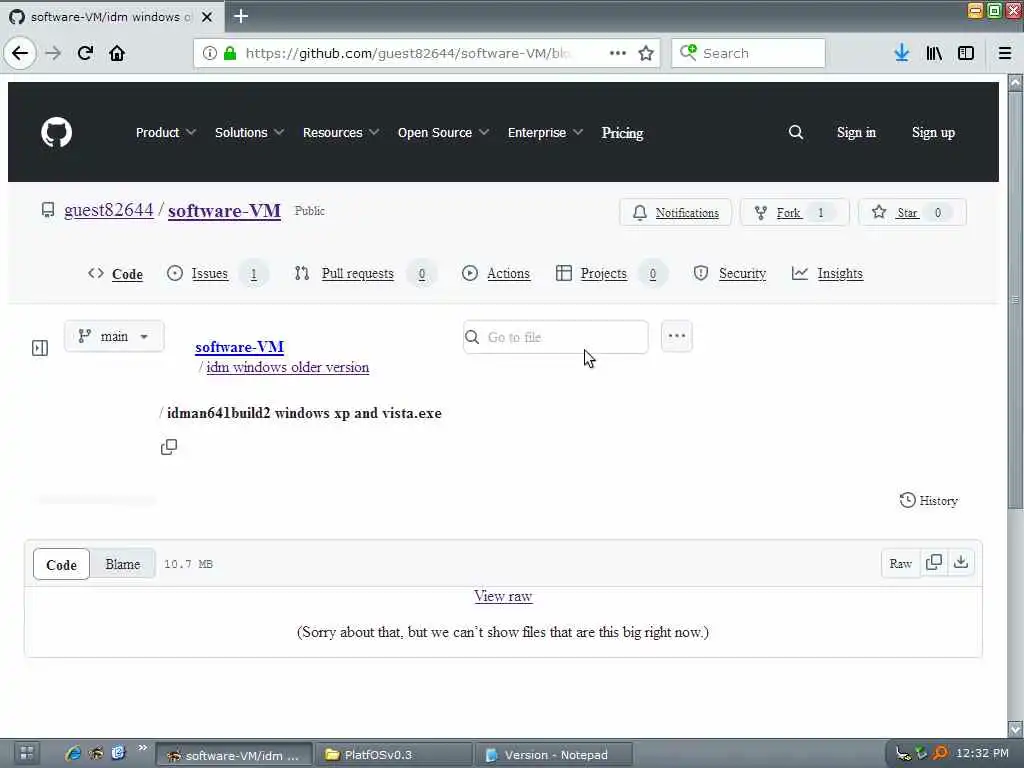Screen dimensions: 1024x768
Task: Open a new browser tab
Action: pyautogui.click(x=241, y=16)
